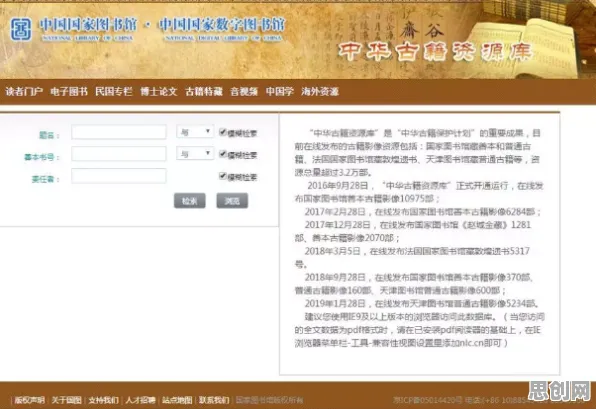Focus the 责任者 input field
The width and height of the screenshot is (596, 409).
click(x=119, y=176)
